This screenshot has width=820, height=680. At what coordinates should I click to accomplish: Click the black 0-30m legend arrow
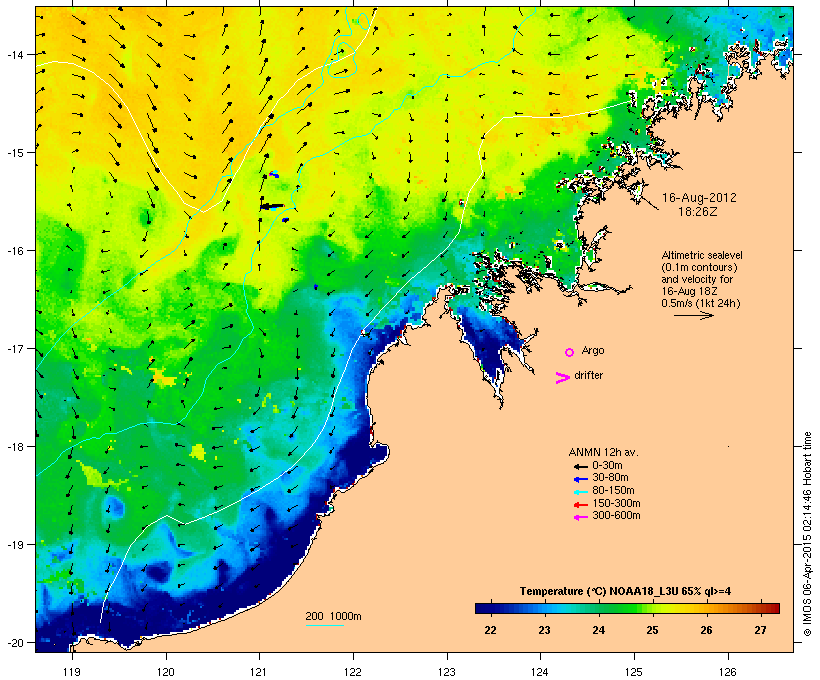click(581, 467)
